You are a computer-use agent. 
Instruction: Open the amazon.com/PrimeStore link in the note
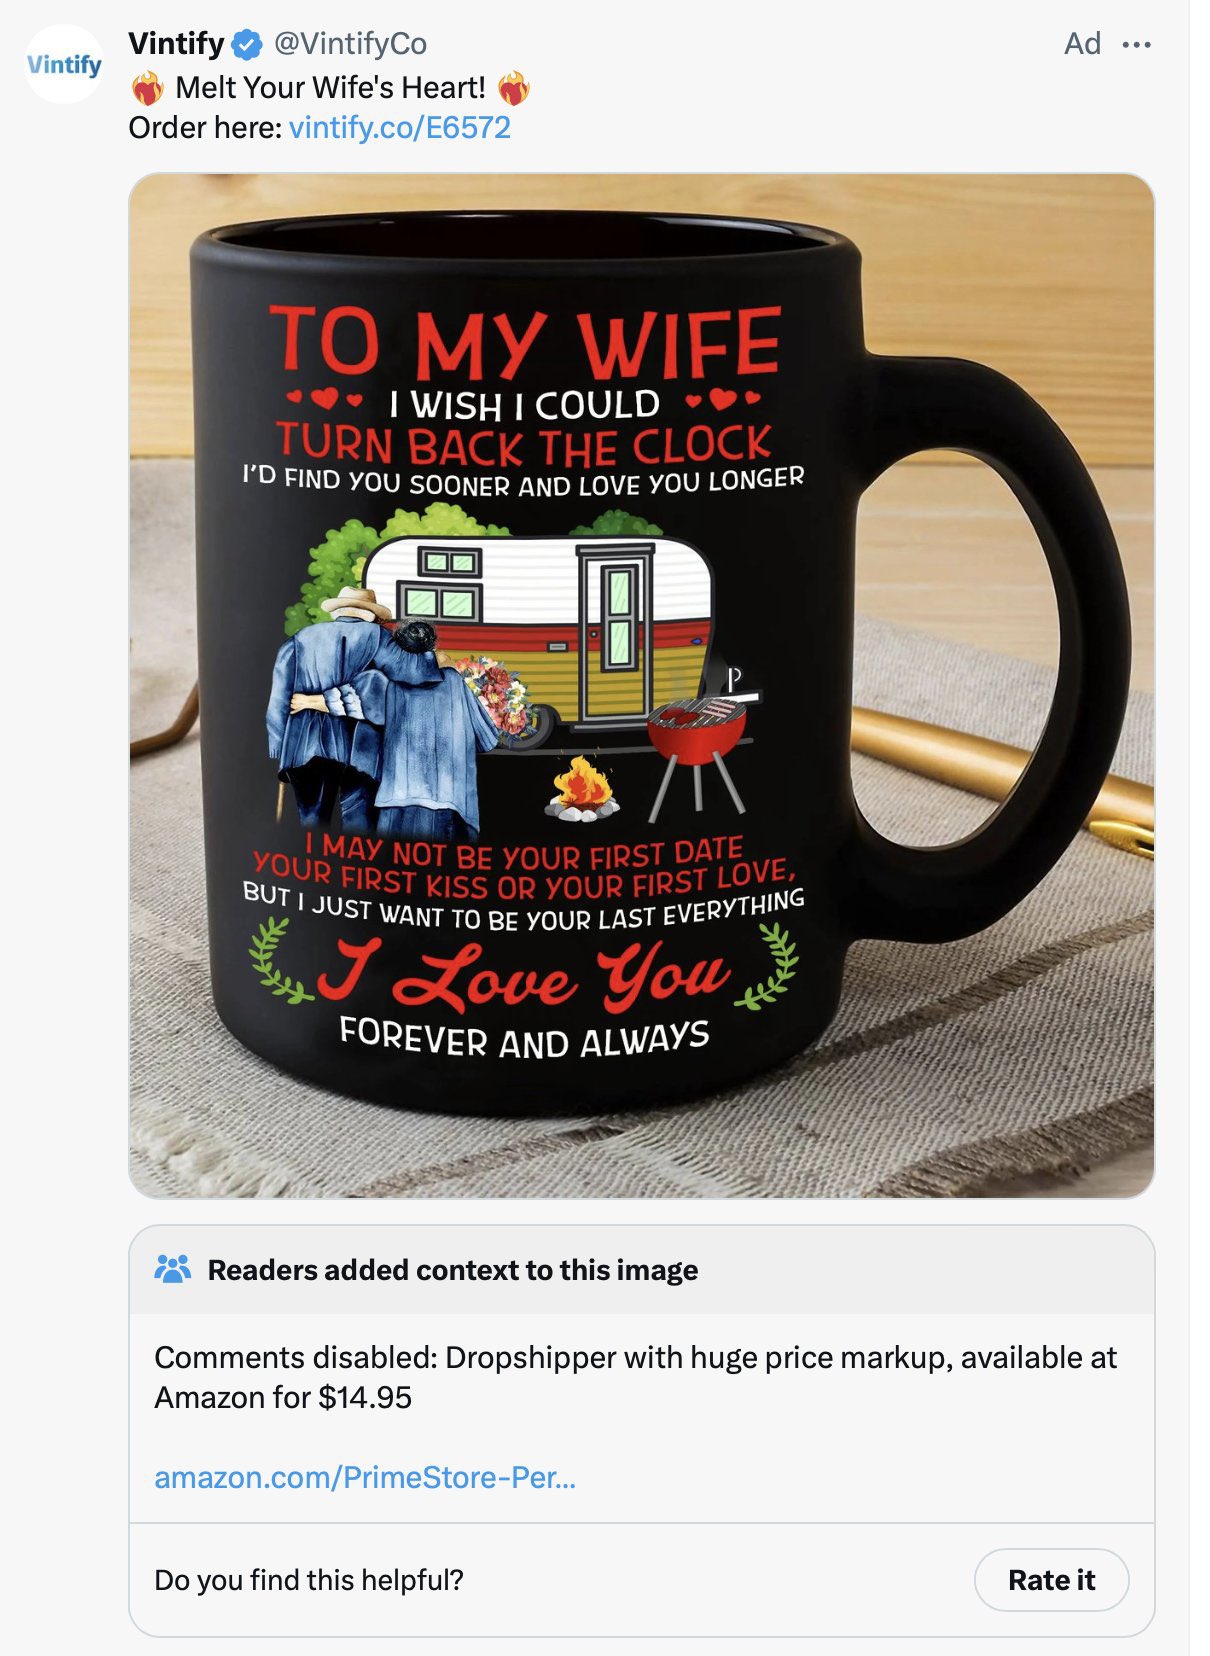click(365, 1477)
